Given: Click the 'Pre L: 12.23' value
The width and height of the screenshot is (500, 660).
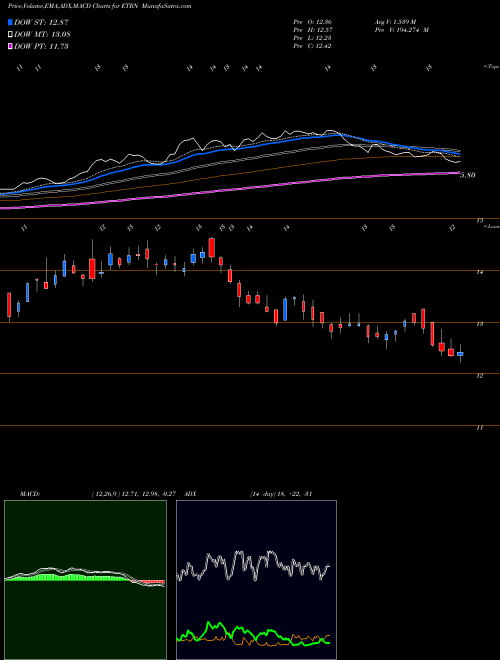Looking at the screenshot, I should point(312,38).
